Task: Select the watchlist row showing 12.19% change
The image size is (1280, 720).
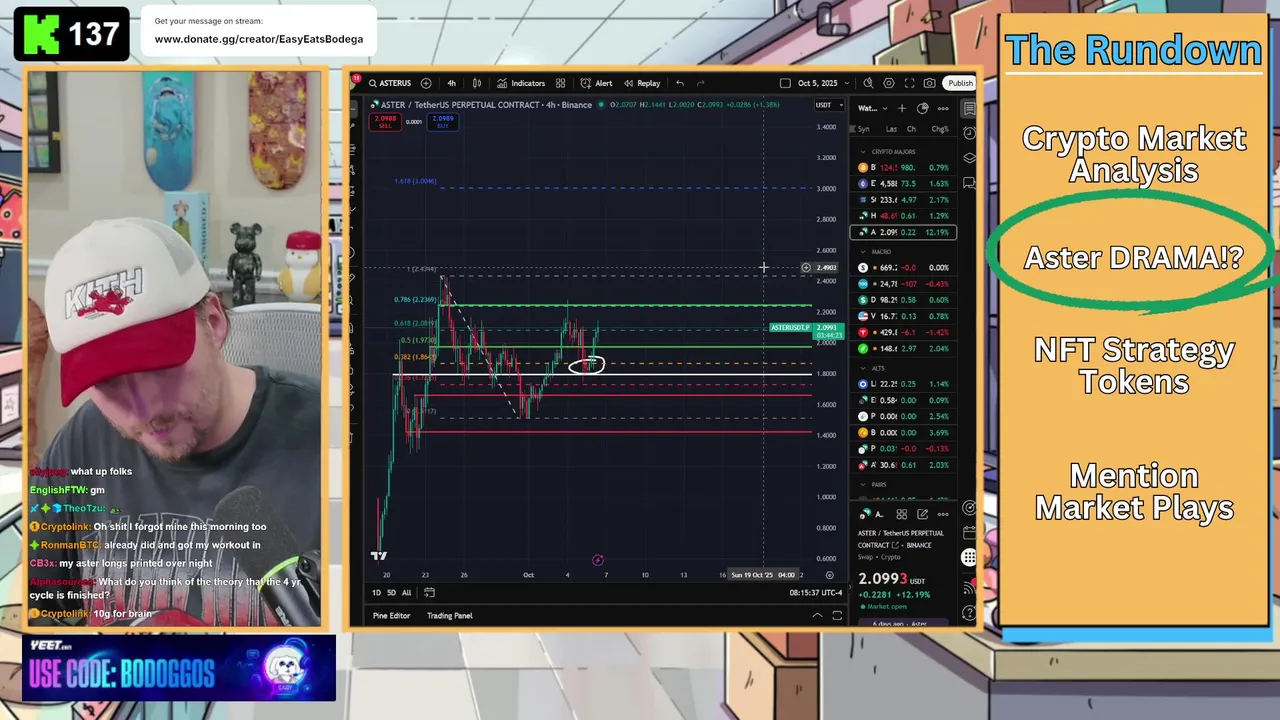Action: tap(903, 232)
